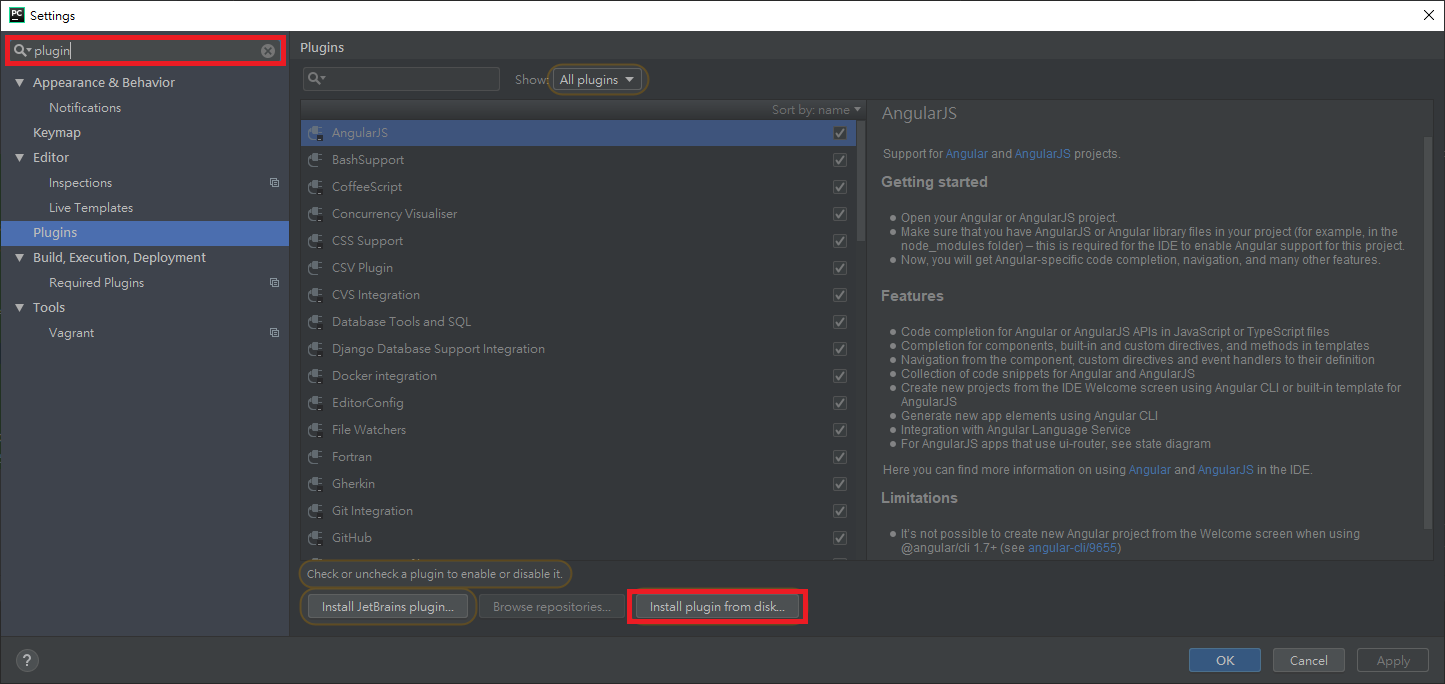
Task: Click the project icon beside Vagrant
Action: pos(274,333)
